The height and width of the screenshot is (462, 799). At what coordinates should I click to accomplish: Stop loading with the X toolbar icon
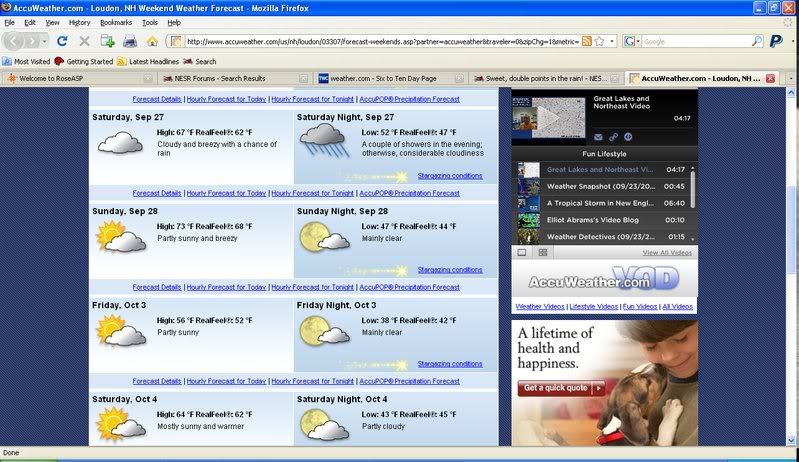point(85,41)
